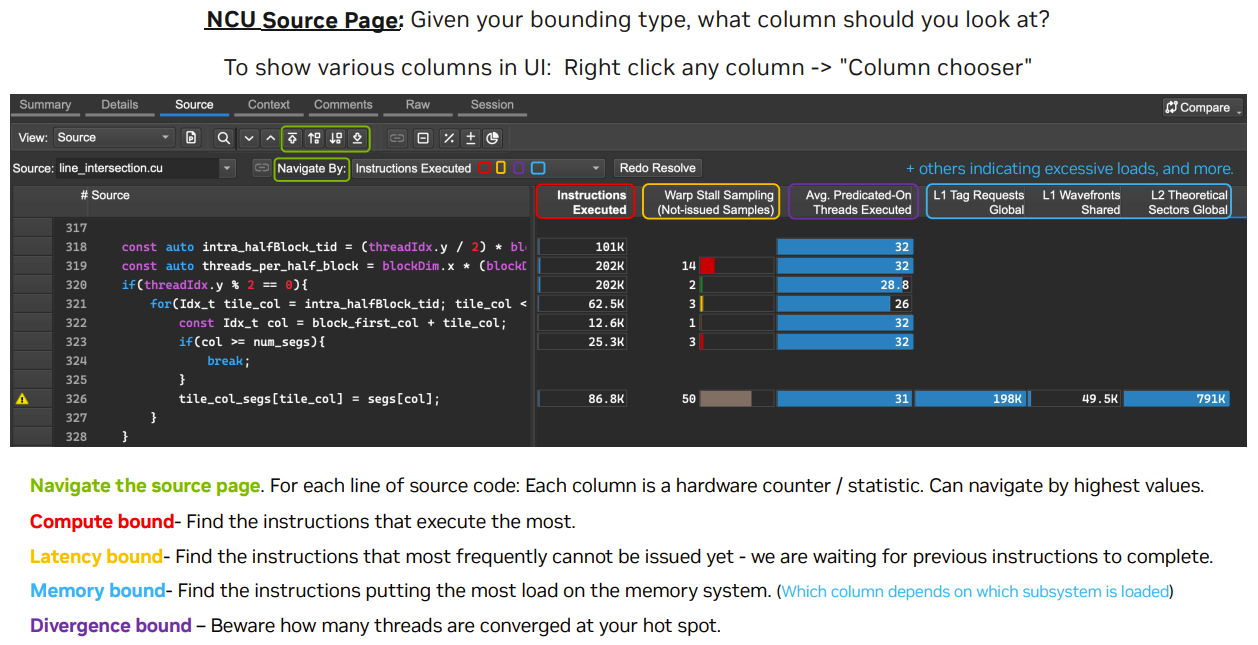1258x645 pixels.
Task: Click the navigate to previous hotspot icon
Action: 315,138
